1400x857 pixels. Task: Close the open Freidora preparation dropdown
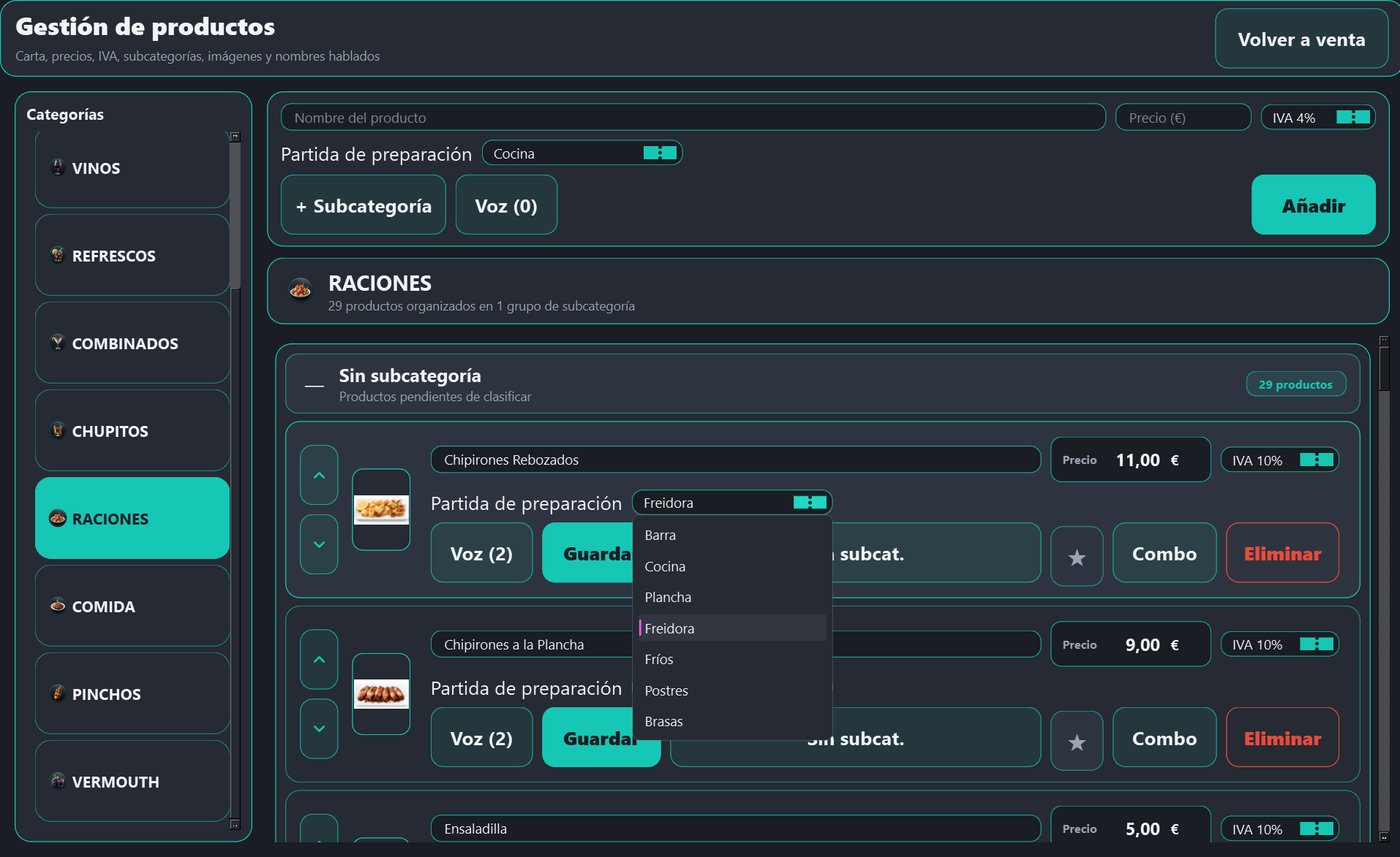click(x=732, y=503)
